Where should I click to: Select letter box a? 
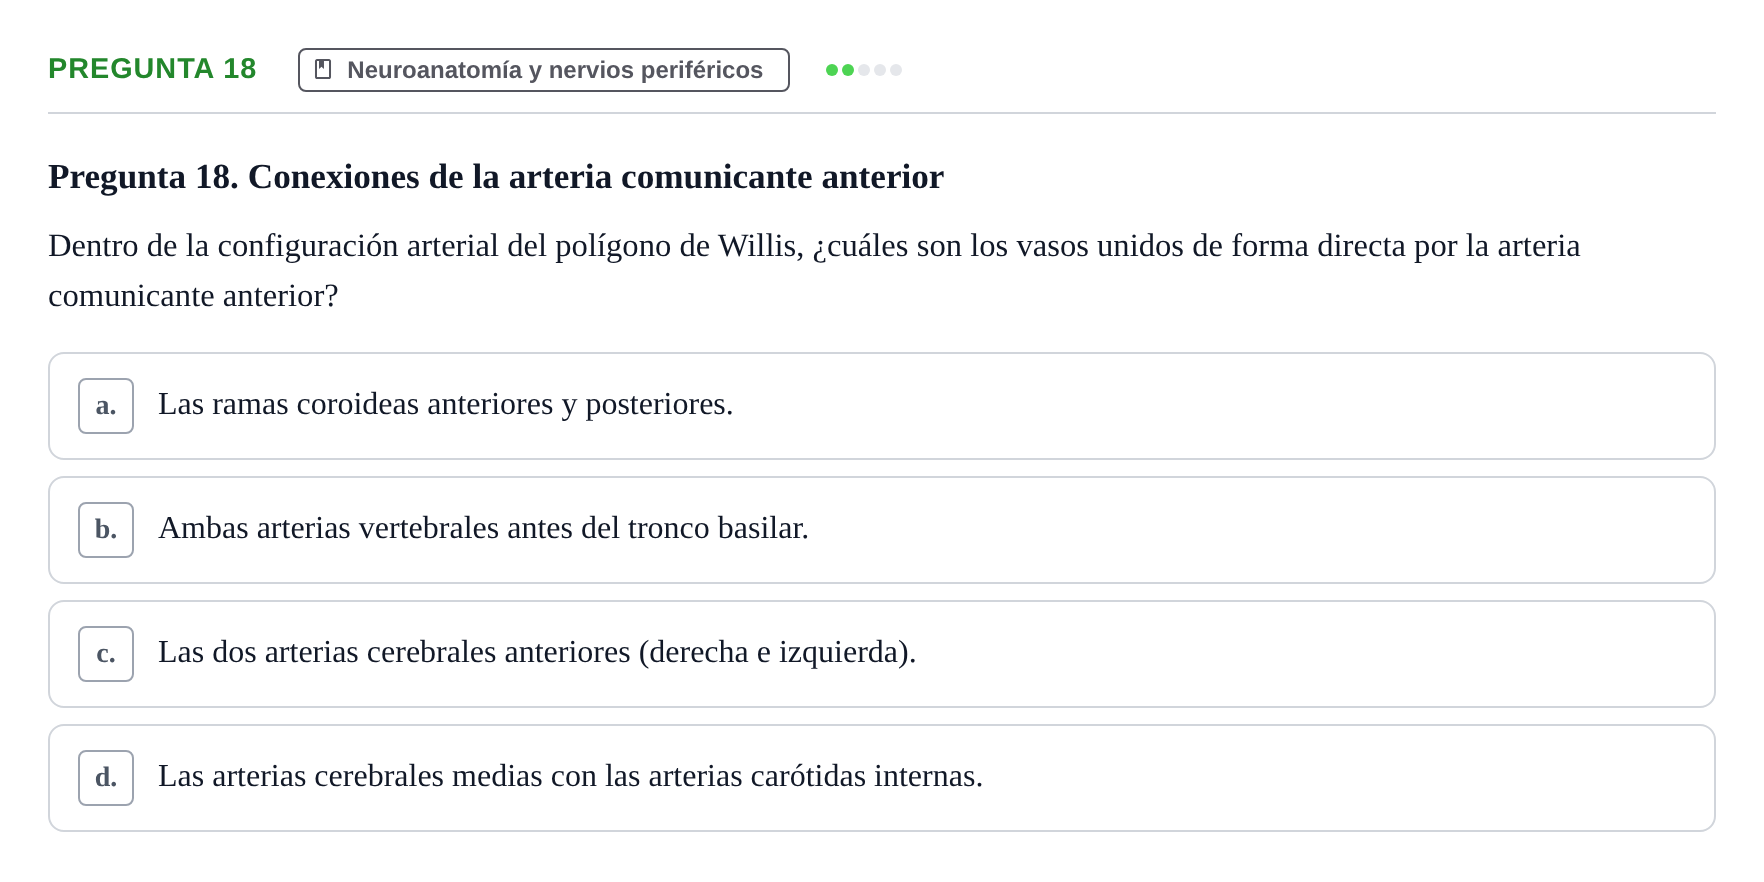point(106,406)
